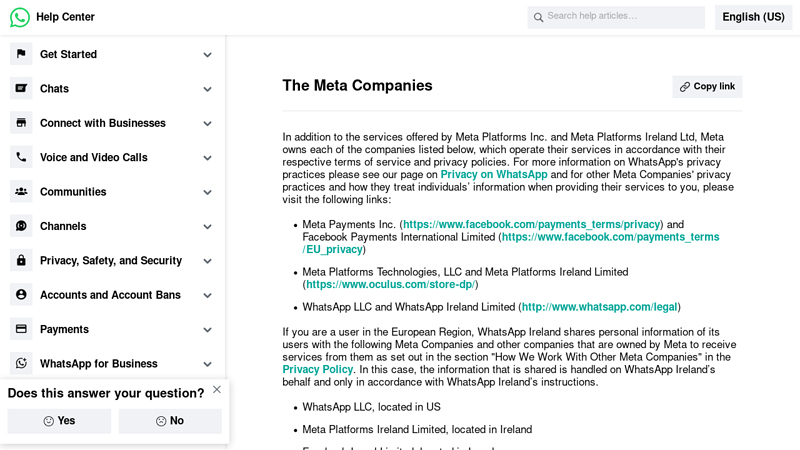Viewport: 800px width, 450px height.
Task: Open the Chats menu section
Action: pyautogui.click(x=112, y=88)
